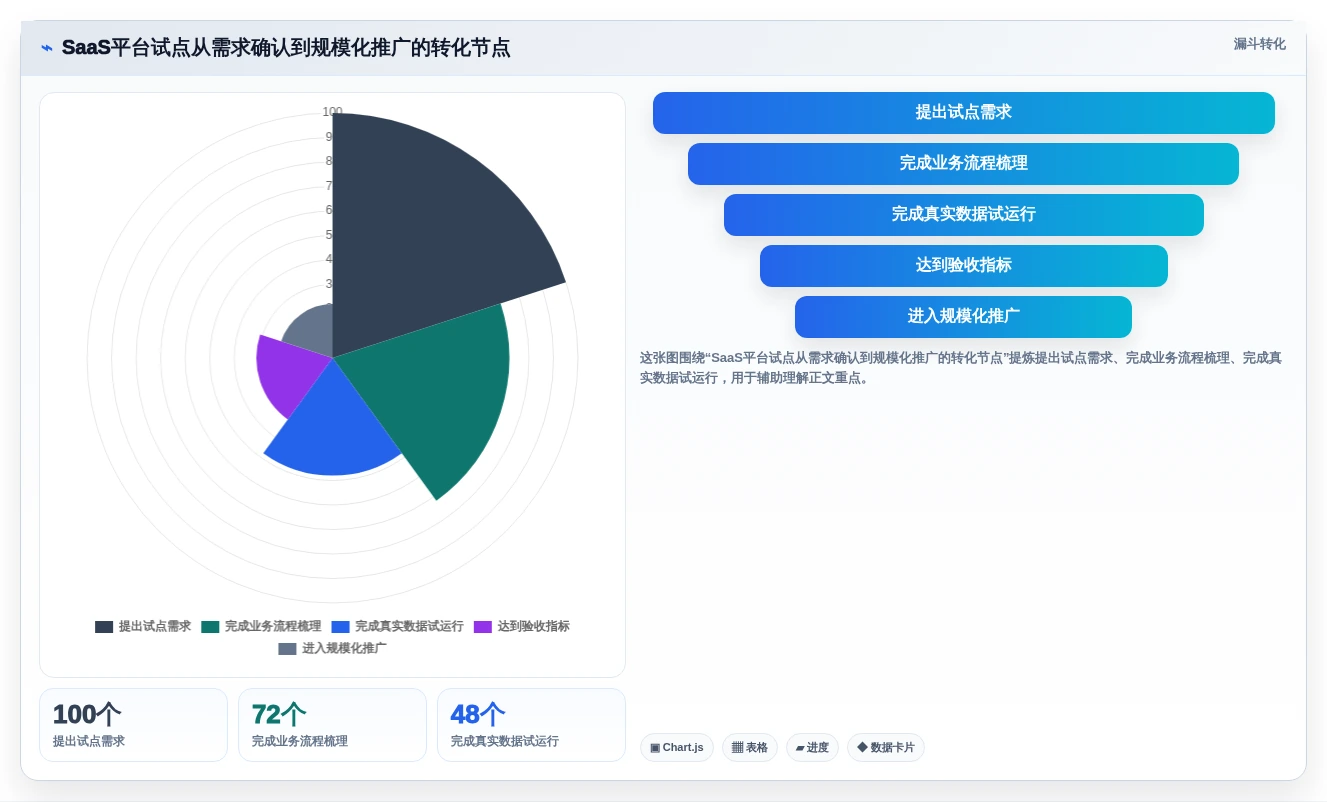
Task: Click the 100 axis label atop chart
Action: [332, 112]
